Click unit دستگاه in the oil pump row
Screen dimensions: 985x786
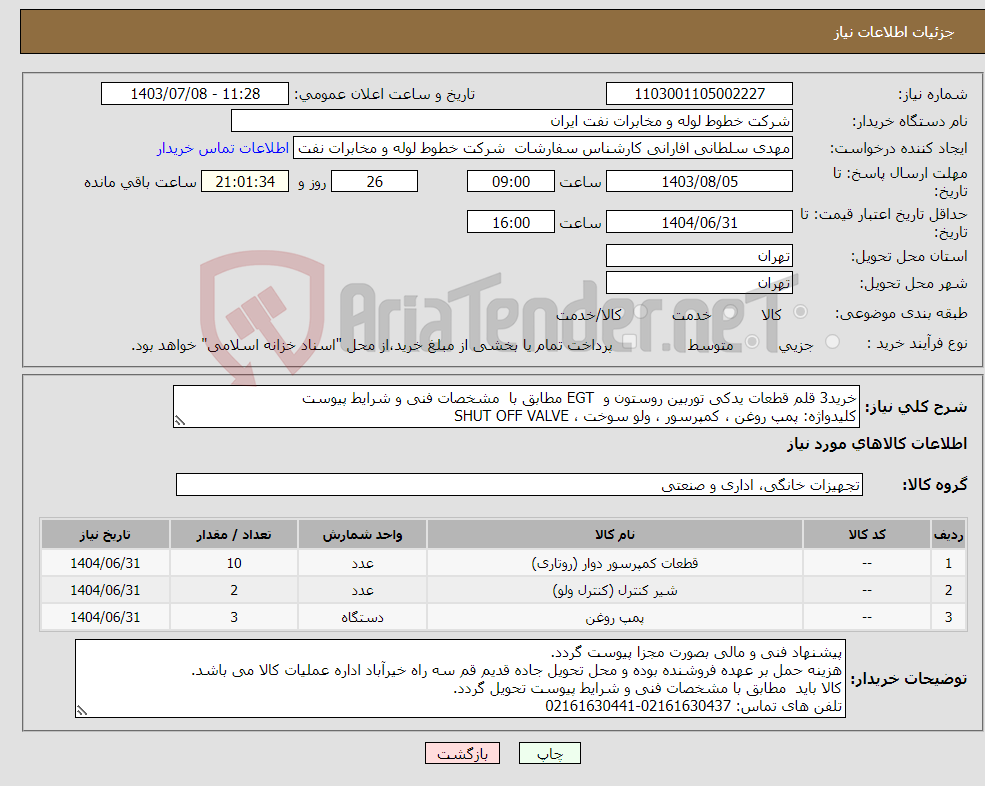pyautogui.click(x=362, y=617)
